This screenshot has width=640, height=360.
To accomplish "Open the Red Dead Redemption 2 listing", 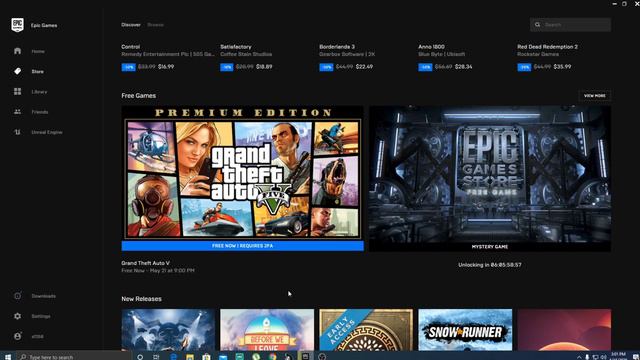I will click(x=547, y=47).
